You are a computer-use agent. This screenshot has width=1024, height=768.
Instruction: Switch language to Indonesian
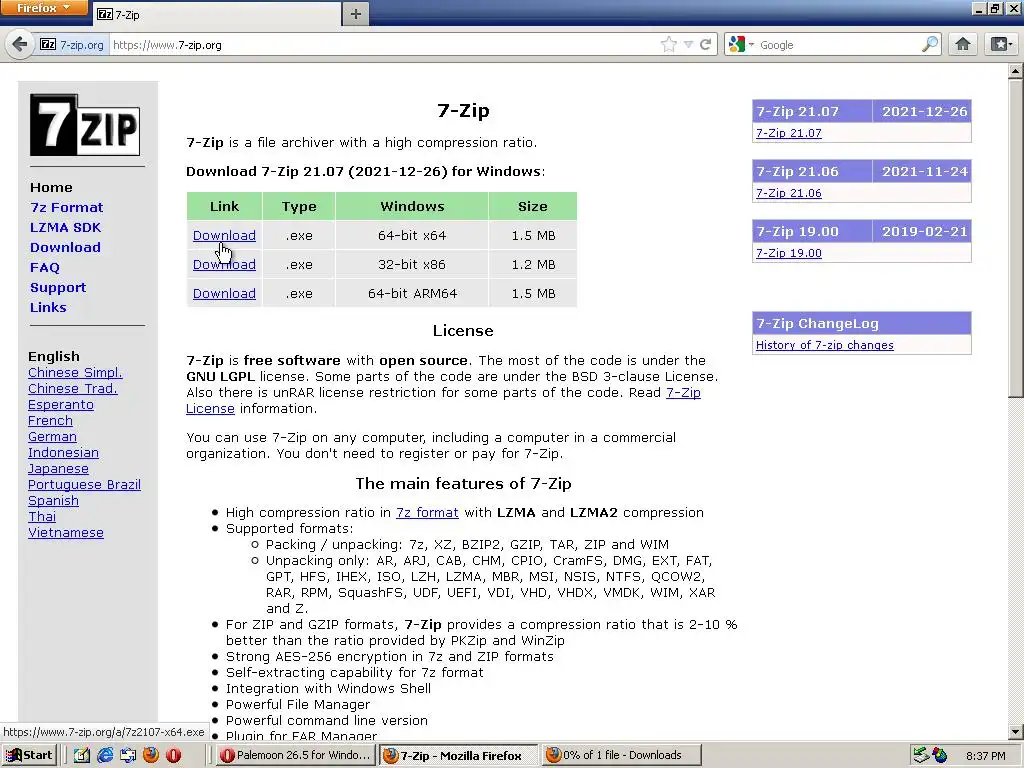pos(63,453)
